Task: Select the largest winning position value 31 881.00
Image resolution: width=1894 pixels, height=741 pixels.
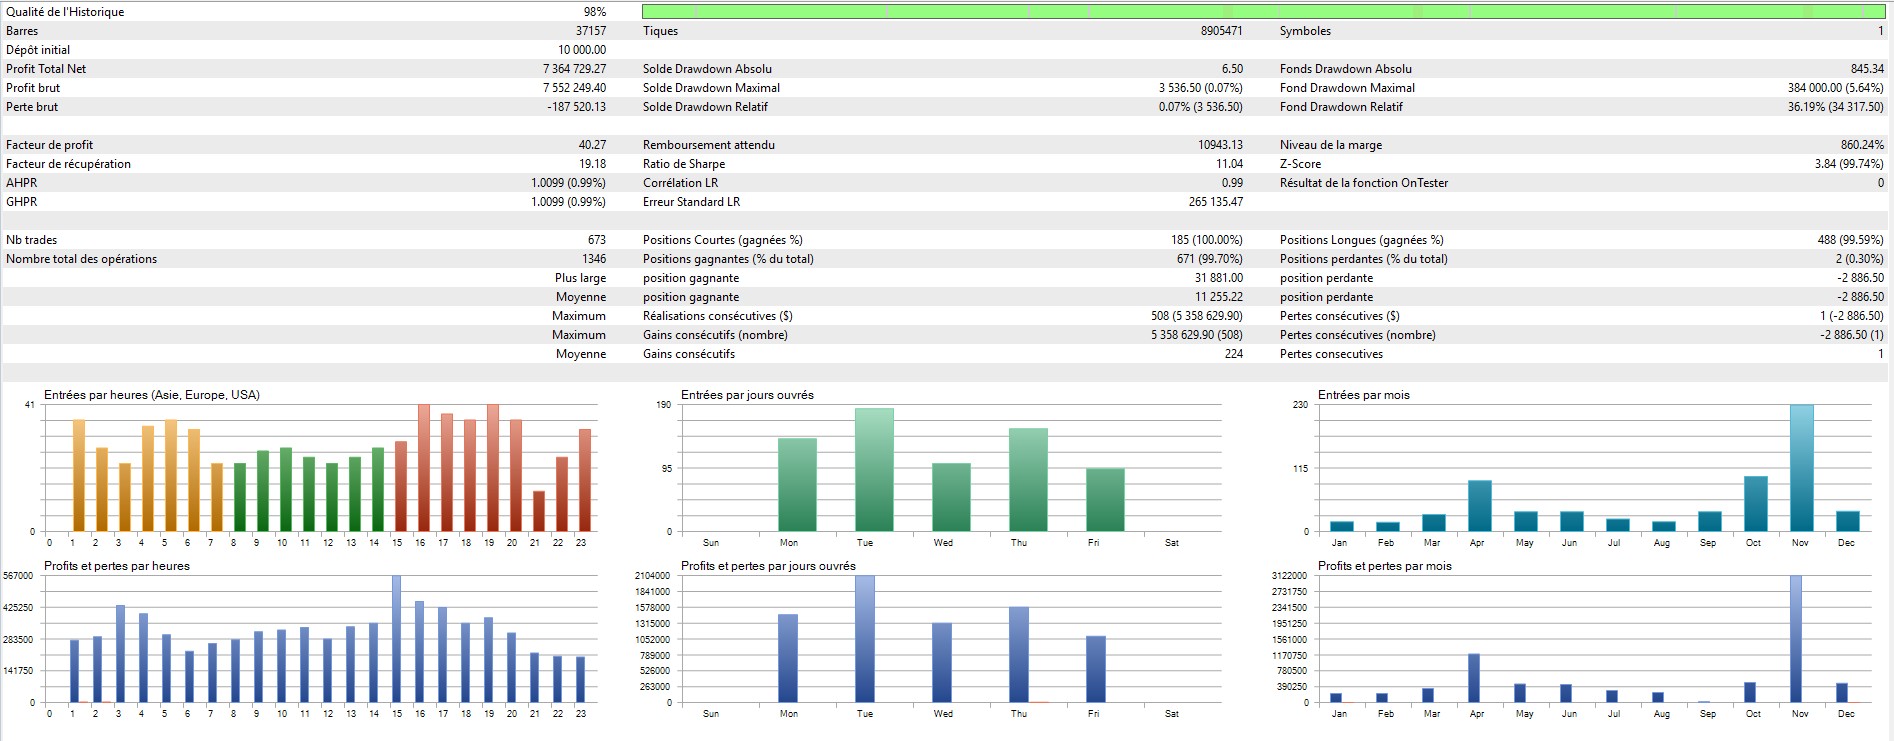Action: pyautogui.click(x=1219, y=278)
